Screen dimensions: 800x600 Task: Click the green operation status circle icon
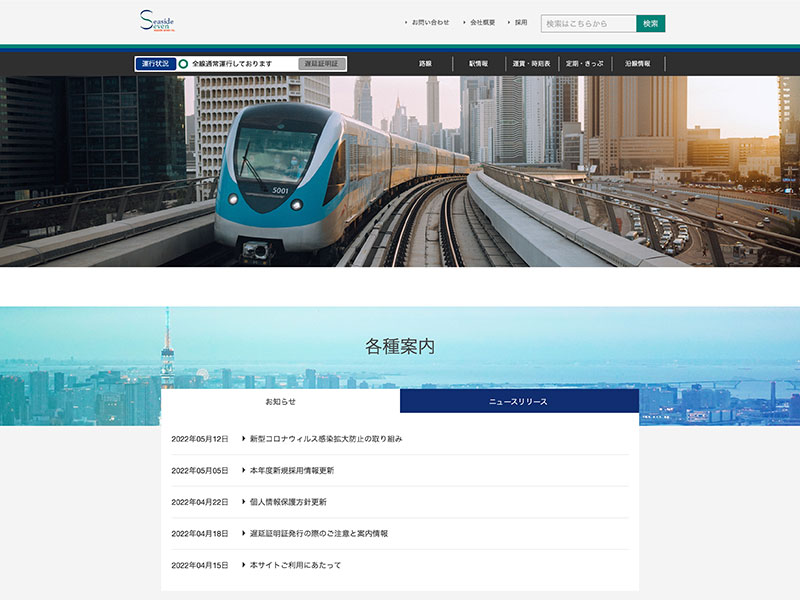(x=184, y=64)
